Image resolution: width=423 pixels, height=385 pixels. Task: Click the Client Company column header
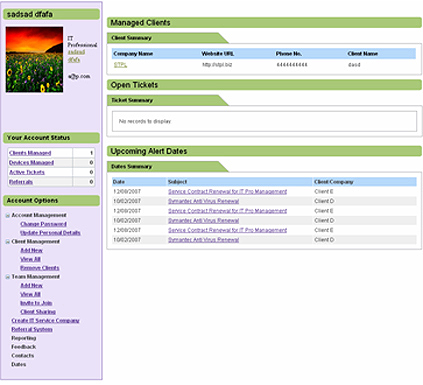(334, 182)
